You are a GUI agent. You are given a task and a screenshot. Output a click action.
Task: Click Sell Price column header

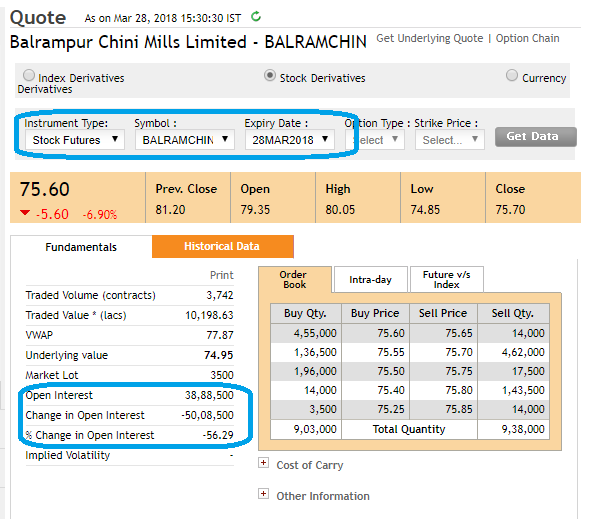coord(443,313)
